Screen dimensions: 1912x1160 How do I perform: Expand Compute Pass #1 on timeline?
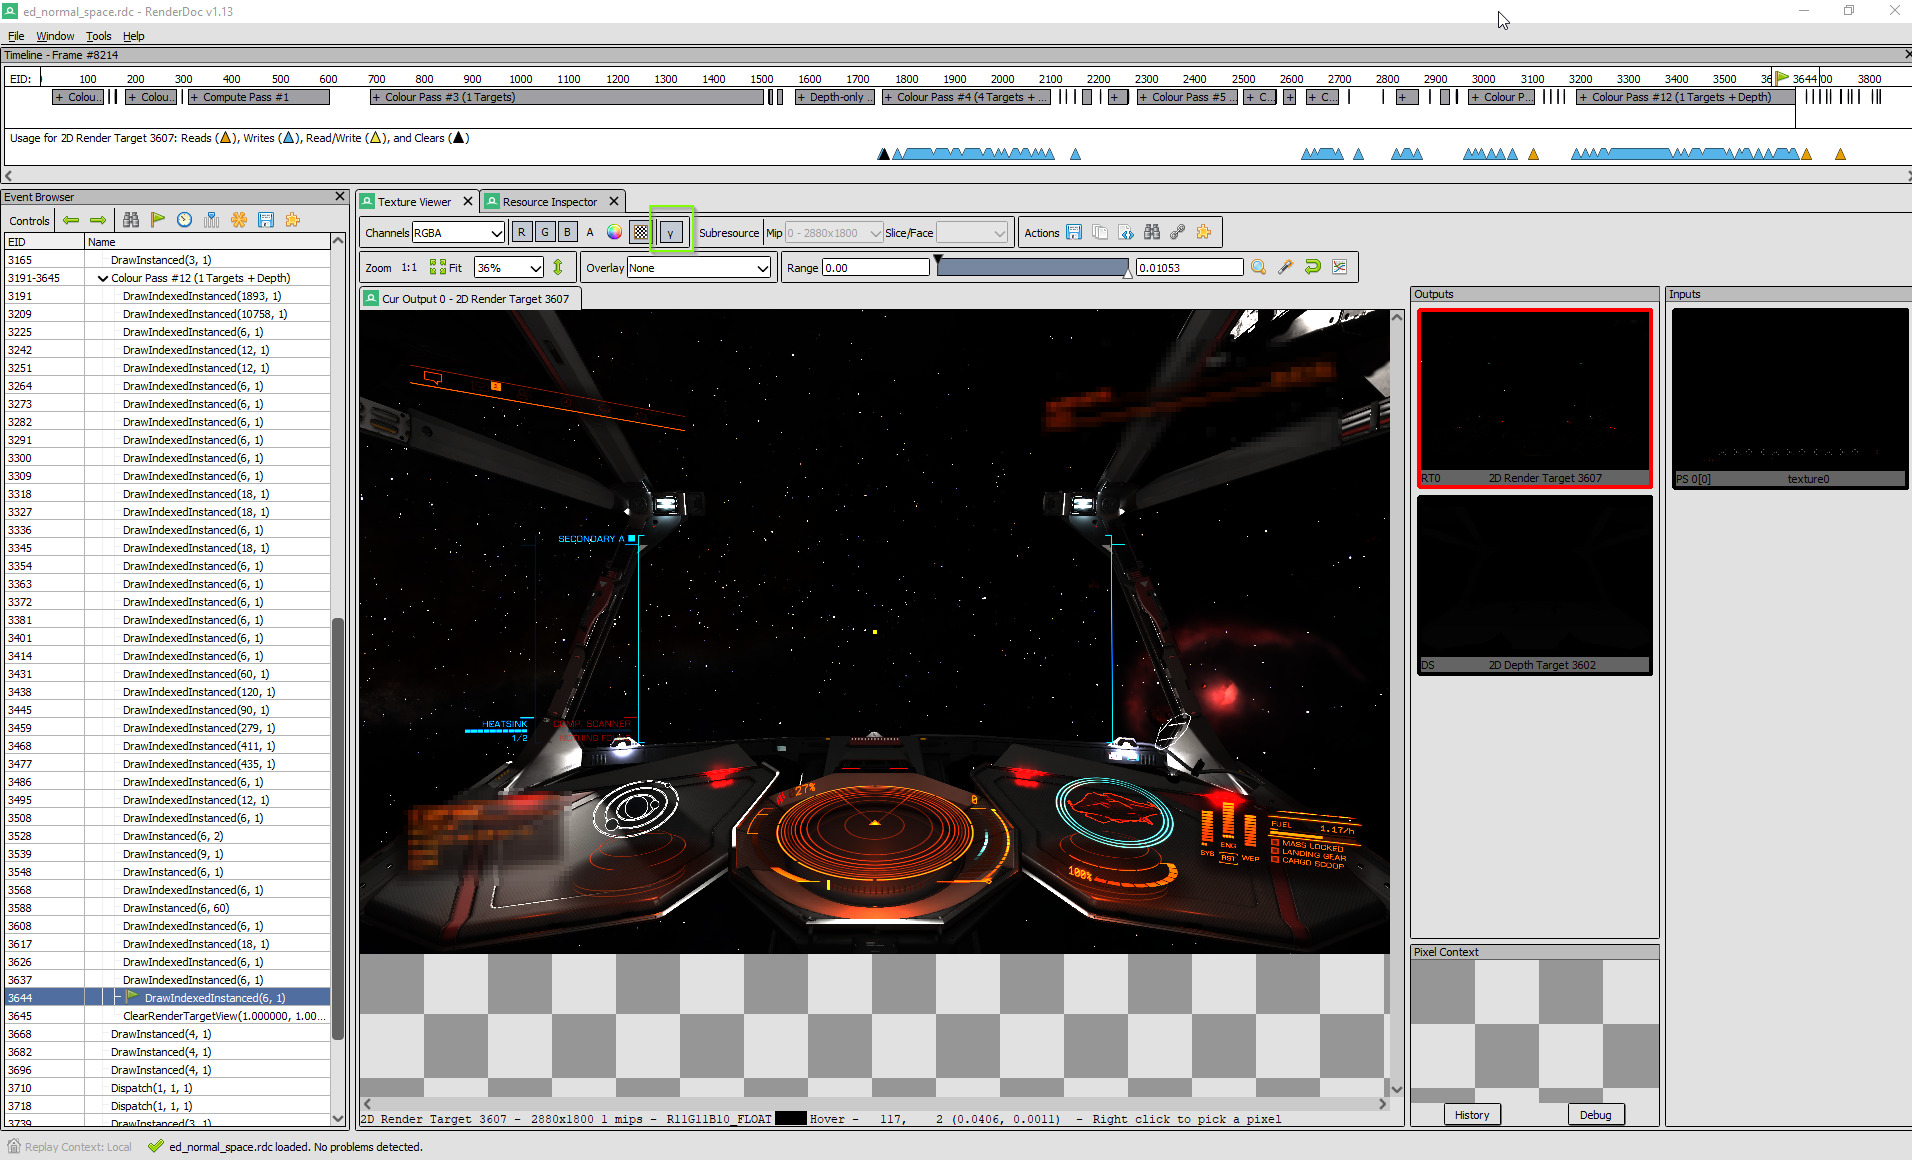click(x=194, y=97)
